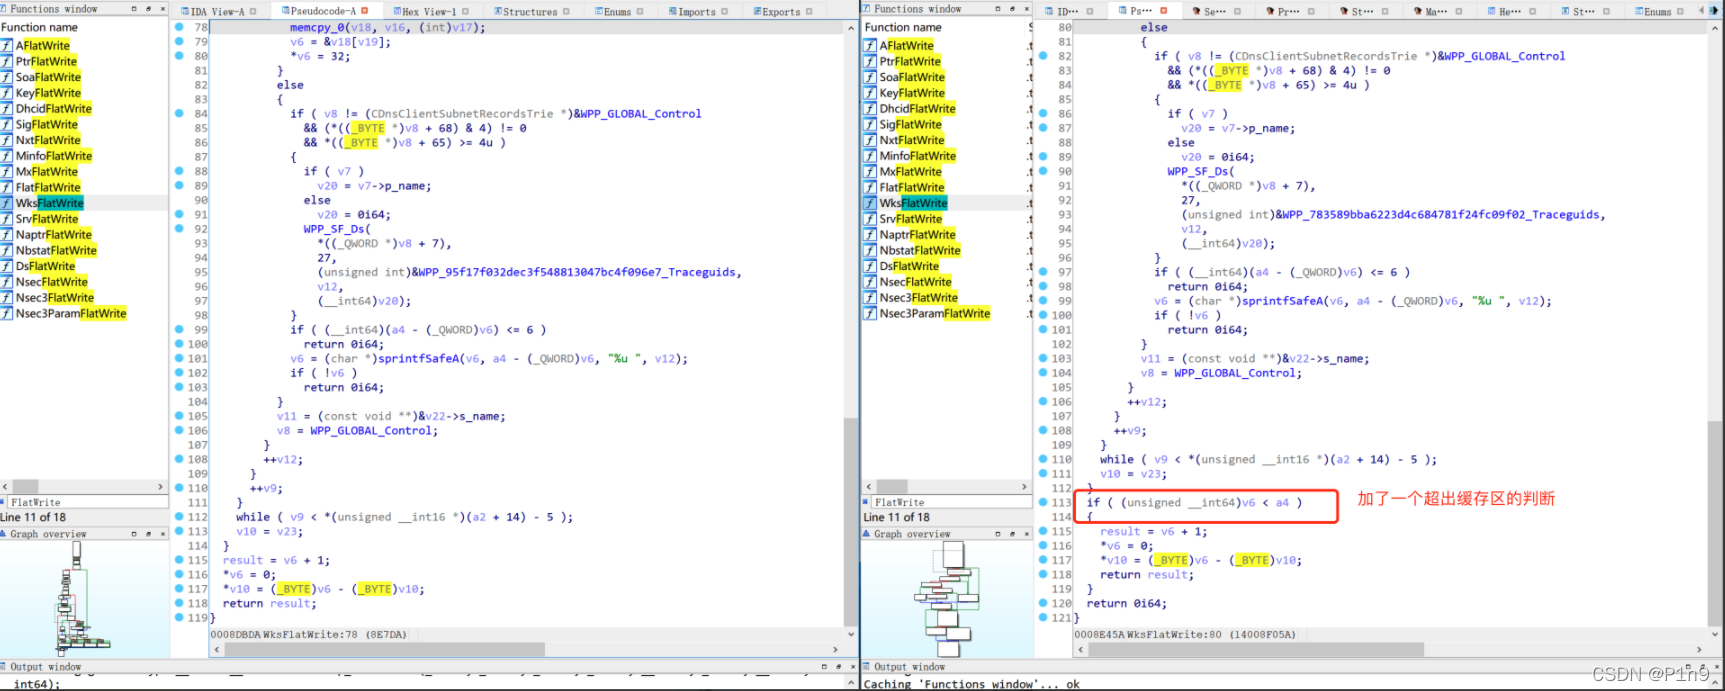Click left pseudocode horizontal scrollbar right arrow
1725x691 pixels.
836,649
